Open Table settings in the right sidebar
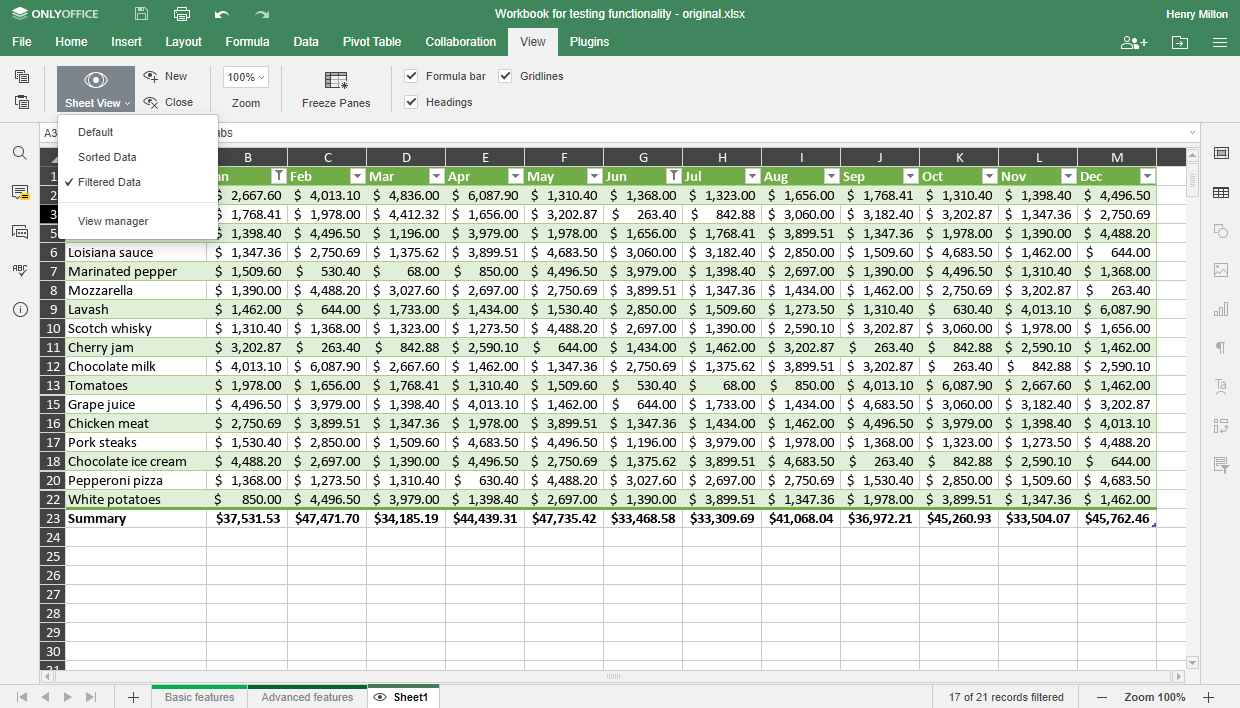The height and width of the screenshot is (708, 1240). (x=1221, y=191)
